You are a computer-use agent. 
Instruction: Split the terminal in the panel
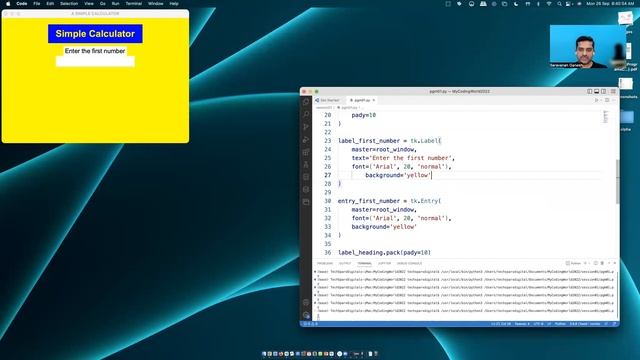[596, 263]
